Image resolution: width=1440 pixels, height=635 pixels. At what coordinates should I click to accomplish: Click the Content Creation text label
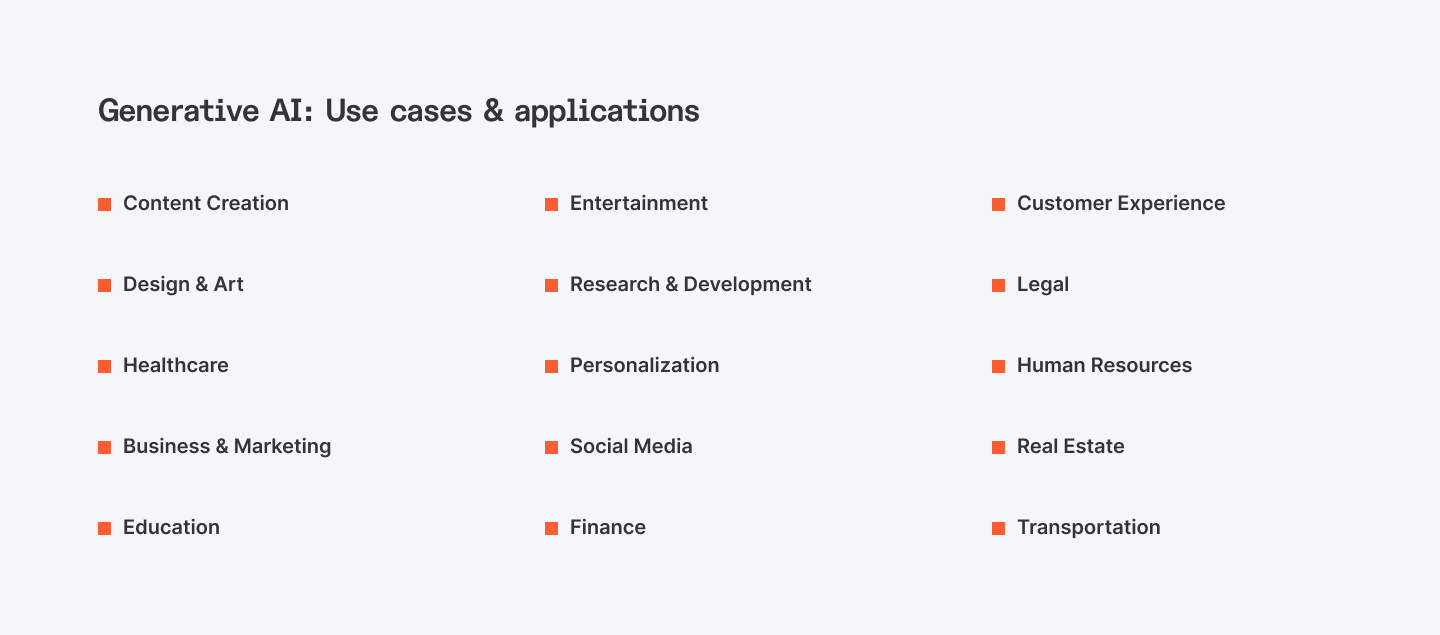pyautogui.click(x=205, y=203)
